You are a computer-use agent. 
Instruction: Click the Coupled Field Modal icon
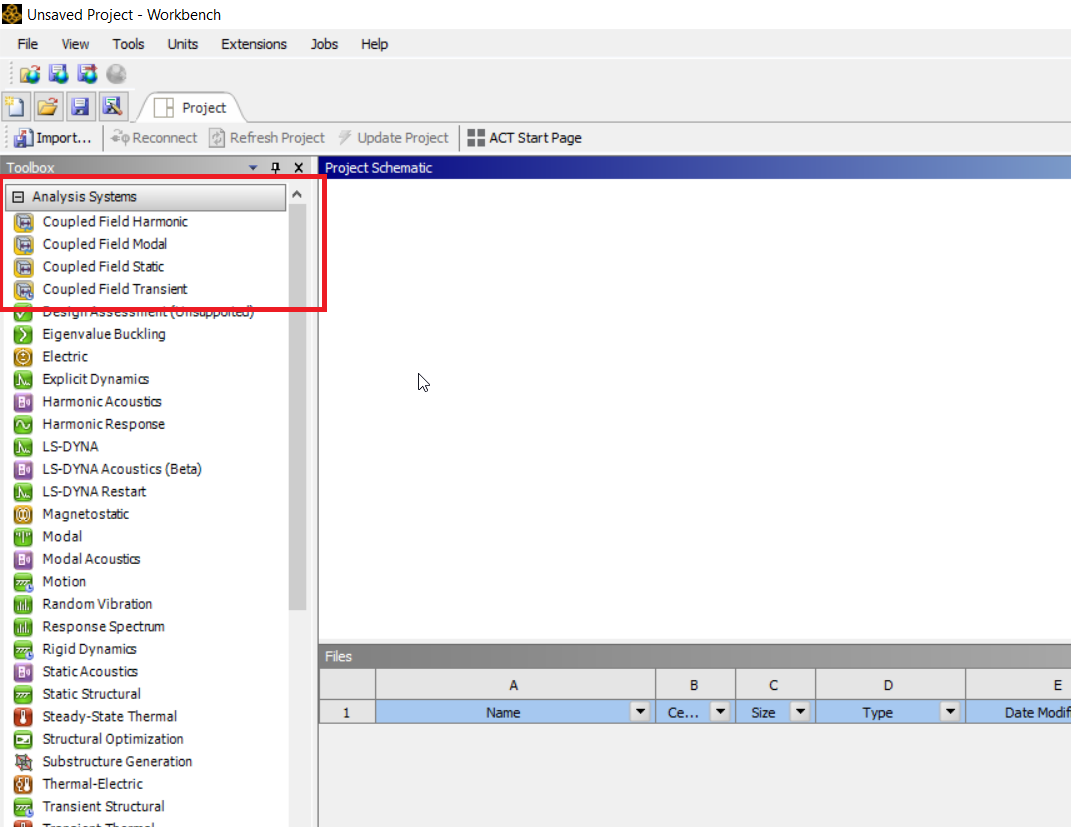pyautogui.click(x=23, y=244)
